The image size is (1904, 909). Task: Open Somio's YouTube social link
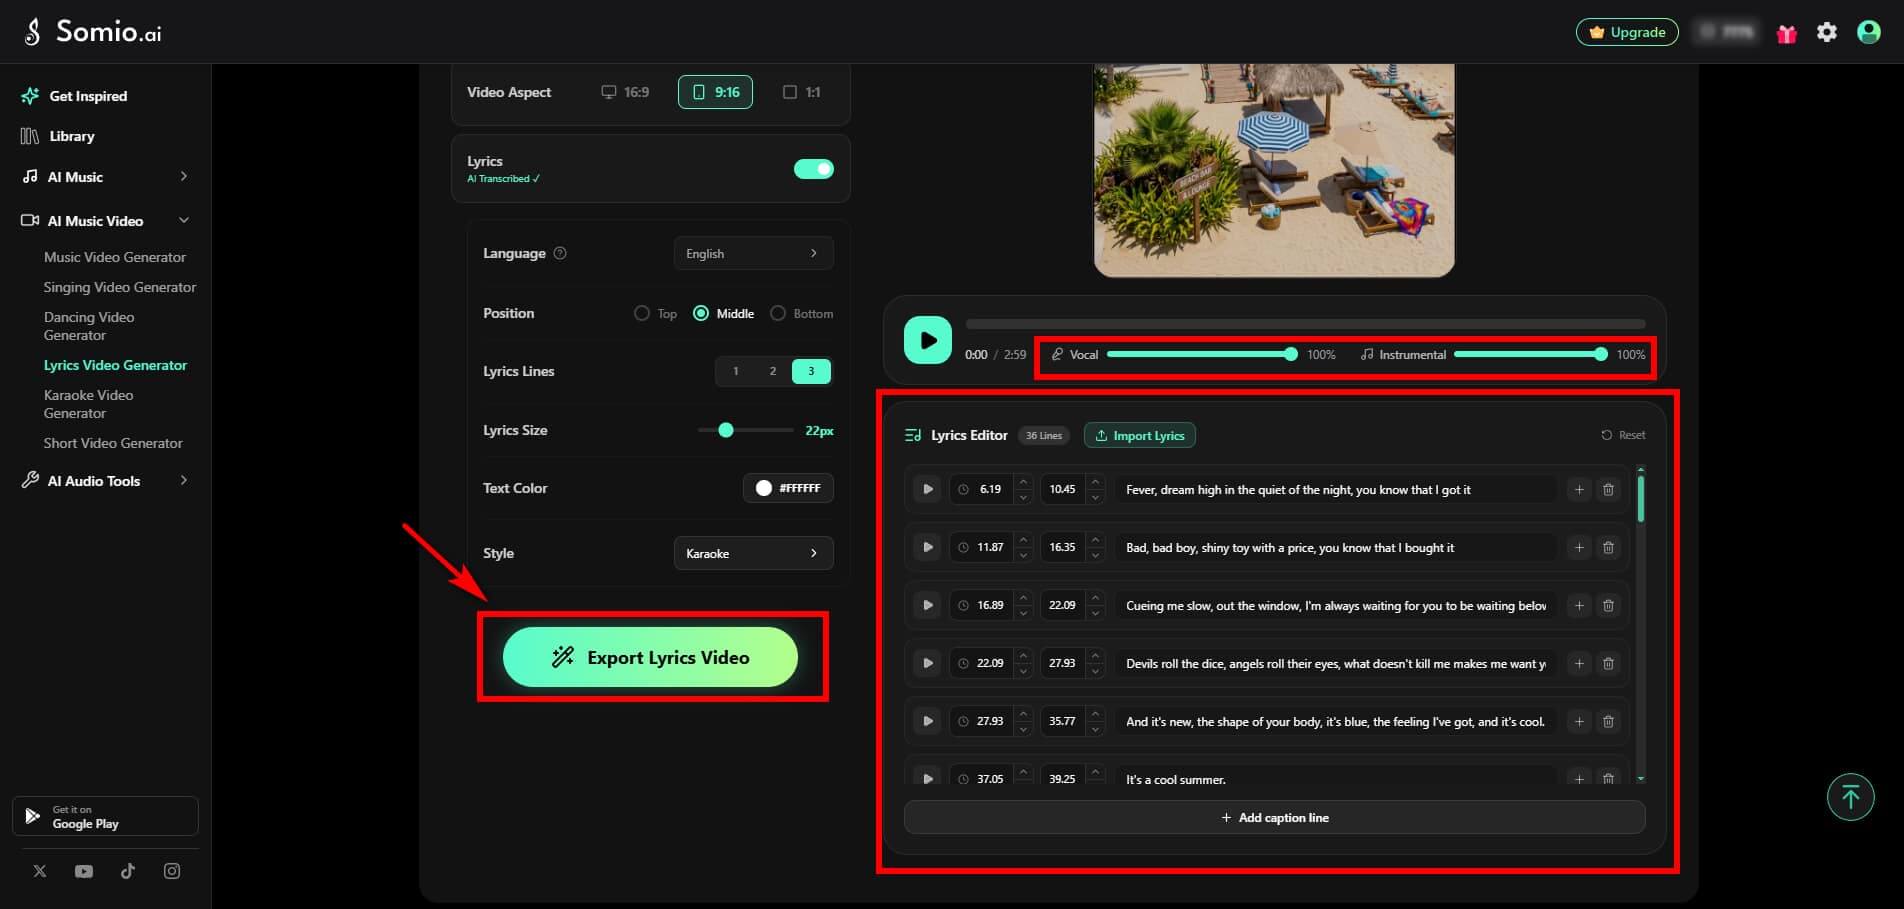(84, 871)
